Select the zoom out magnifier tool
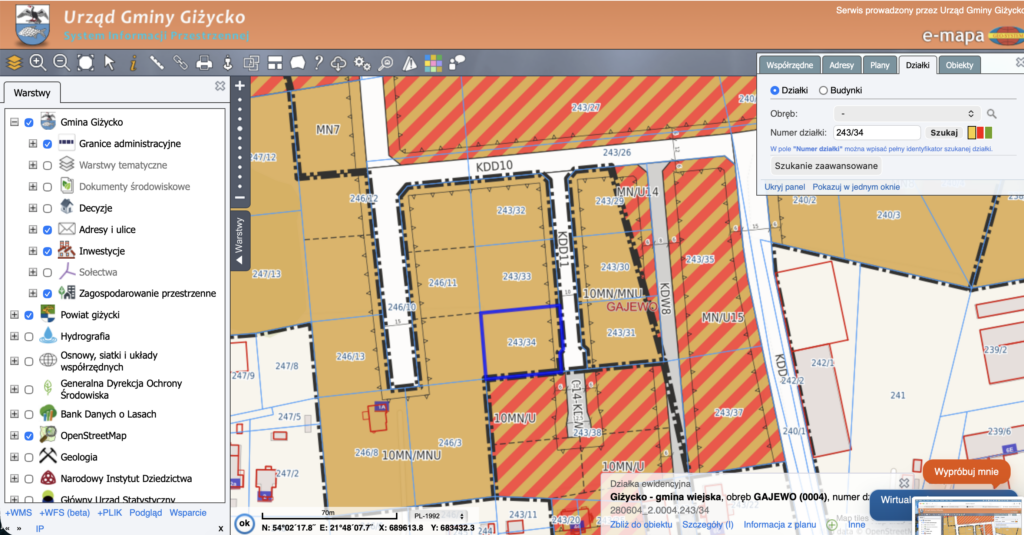This screenshot has width=1024, height=535. point(61,63)
